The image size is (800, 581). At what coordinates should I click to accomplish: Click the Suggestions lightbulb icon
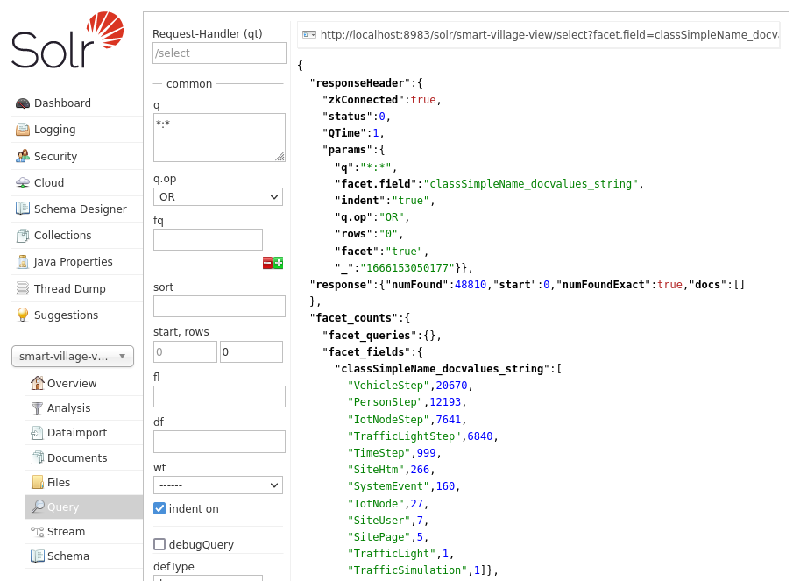[x=23, y=315]
